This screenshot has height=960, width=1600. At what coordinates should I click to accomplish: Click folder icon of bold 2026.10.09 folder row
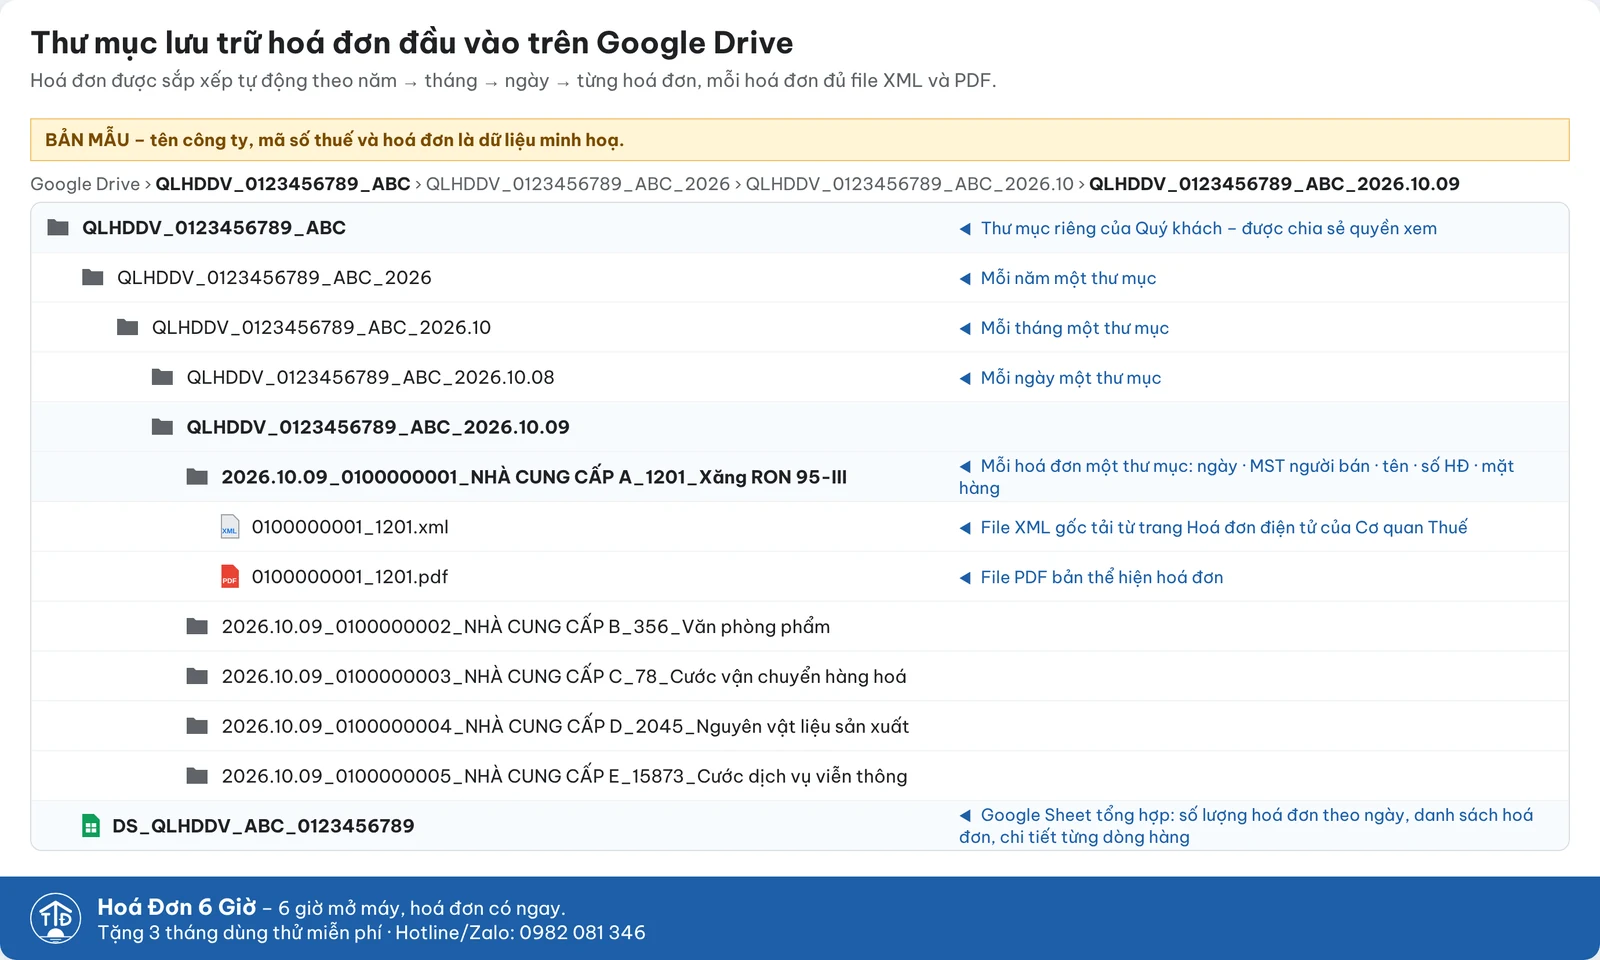coord(162,427)
